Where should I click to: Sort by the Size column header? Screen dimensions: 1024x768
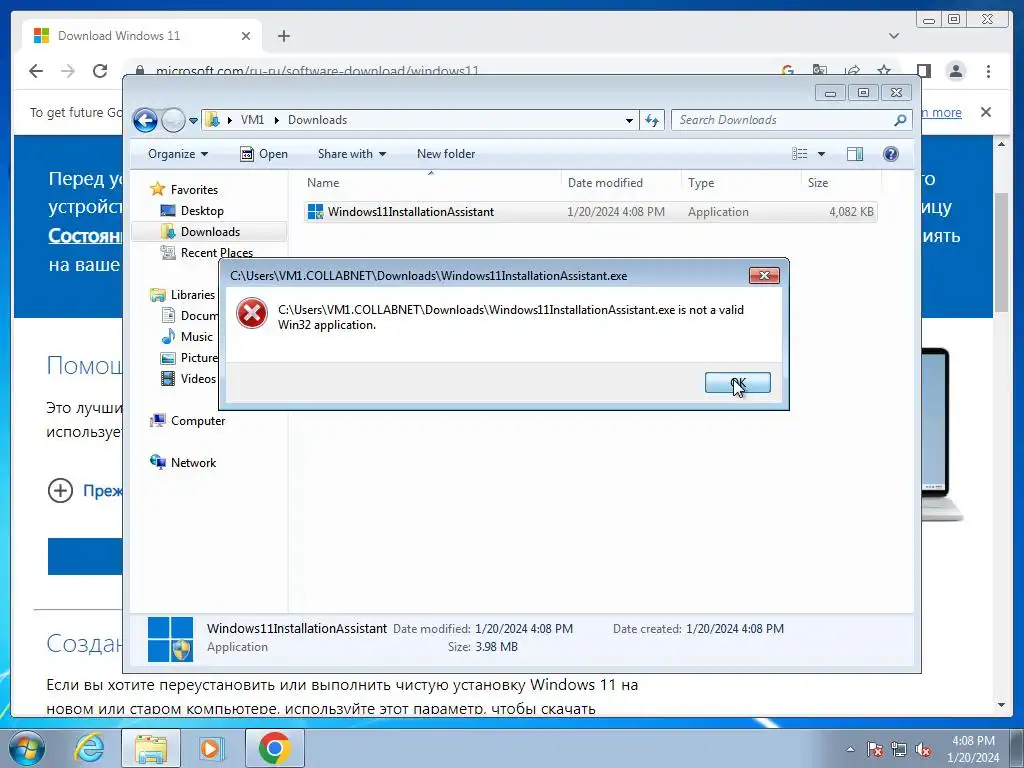(x=841, y=183)
